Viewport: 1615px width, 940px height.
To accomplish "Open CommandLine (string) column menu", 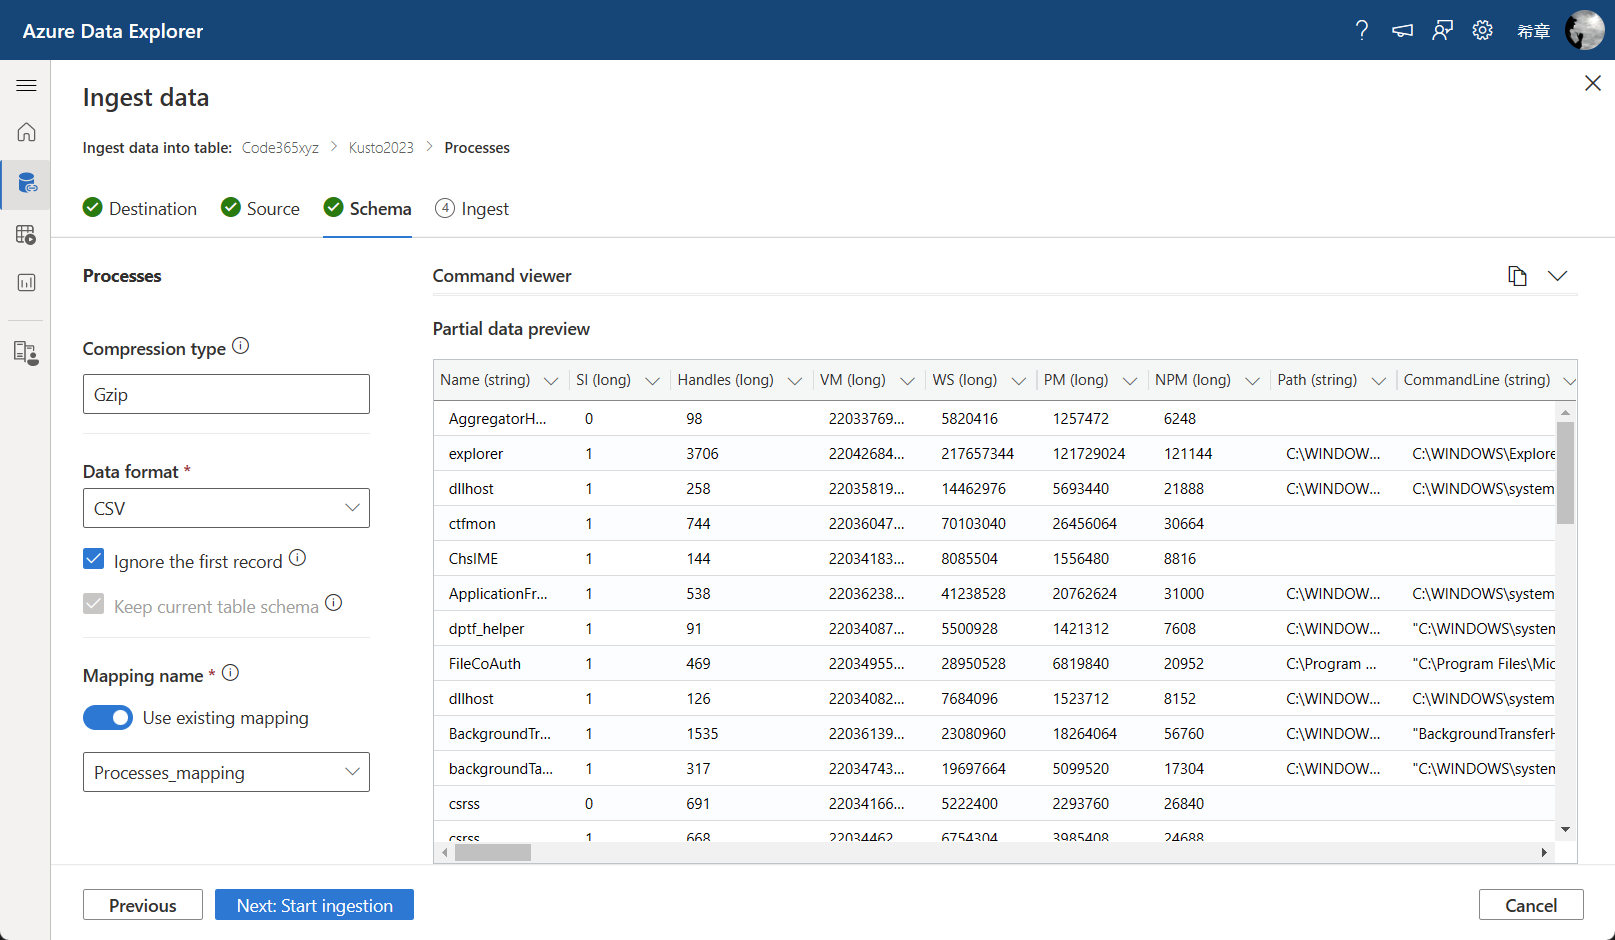I will [1569, 381].
